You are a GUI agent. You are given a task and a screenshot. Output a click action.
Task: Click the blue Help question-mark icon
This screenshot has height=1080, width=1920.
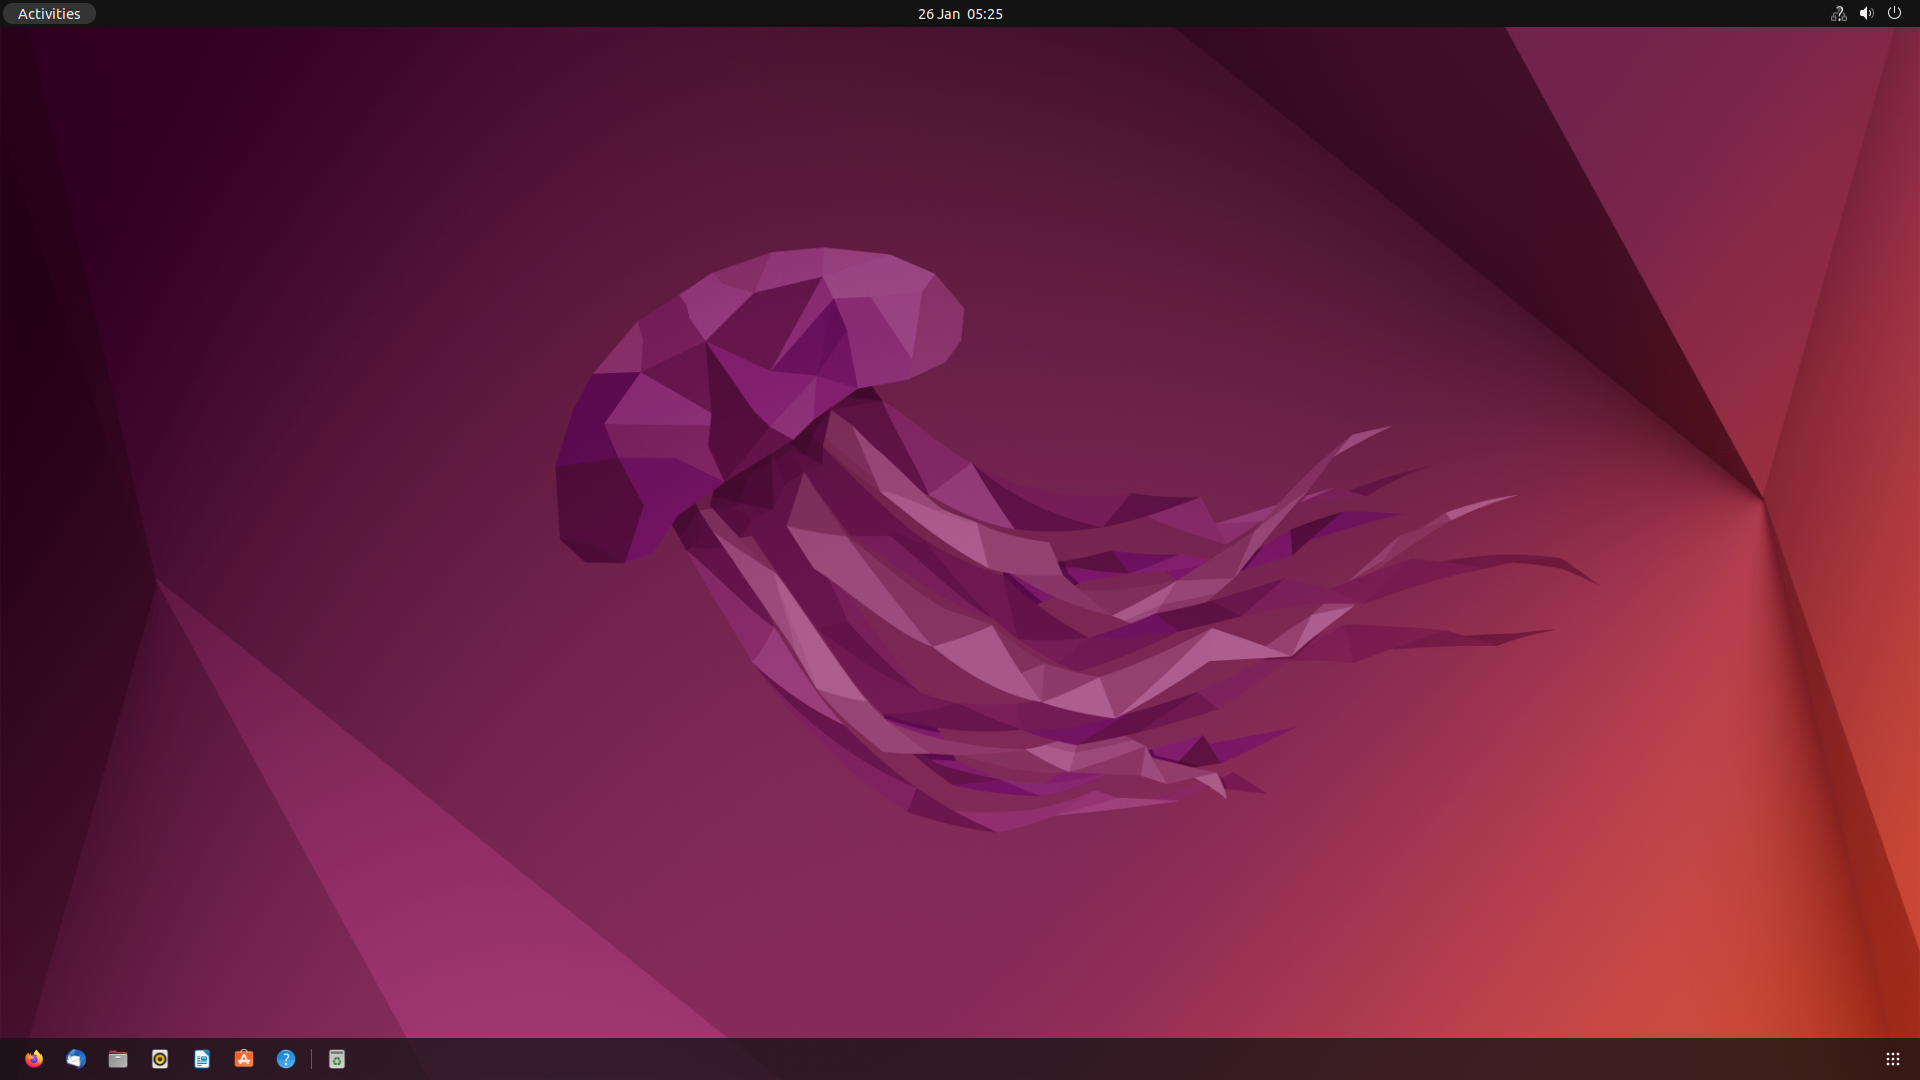[286, 1059]
